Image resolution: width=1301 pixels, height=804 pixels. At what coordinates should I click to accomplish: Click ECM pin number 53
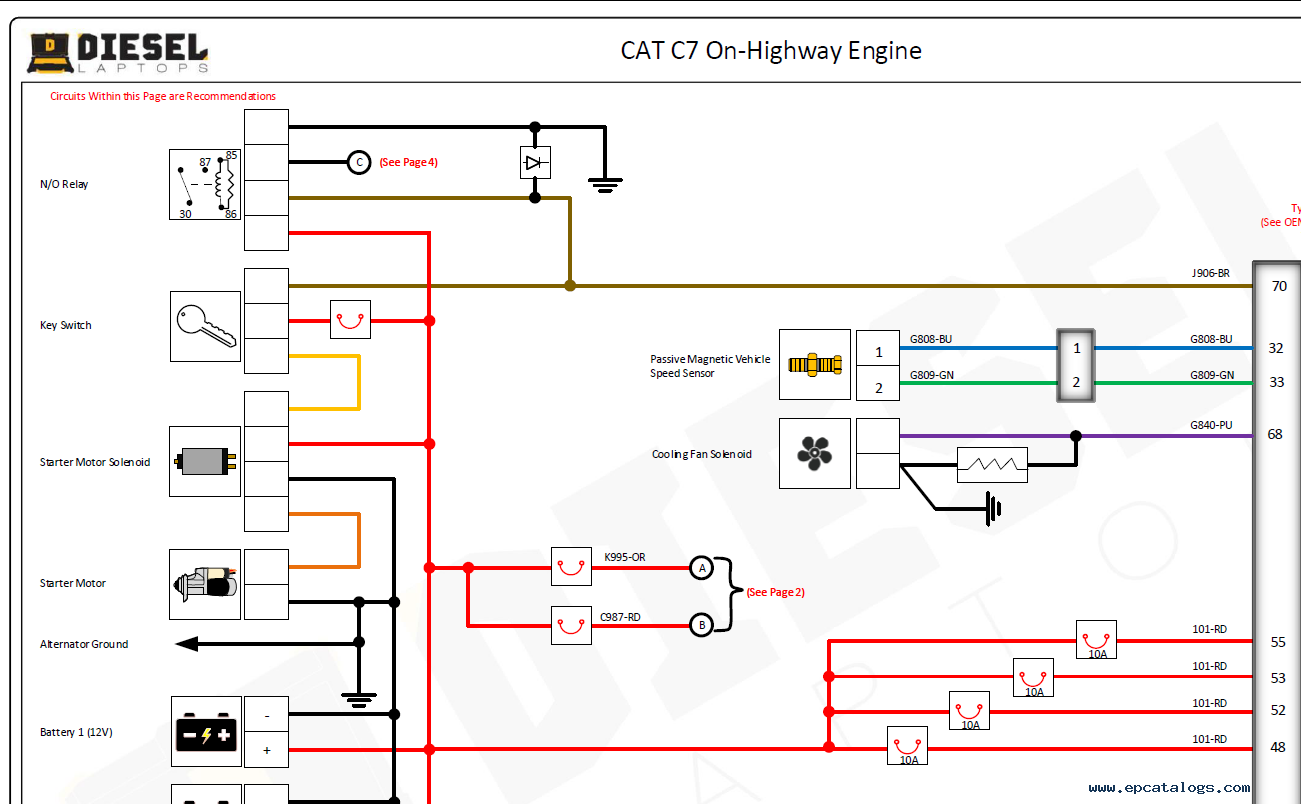[x=1278, y=678]
